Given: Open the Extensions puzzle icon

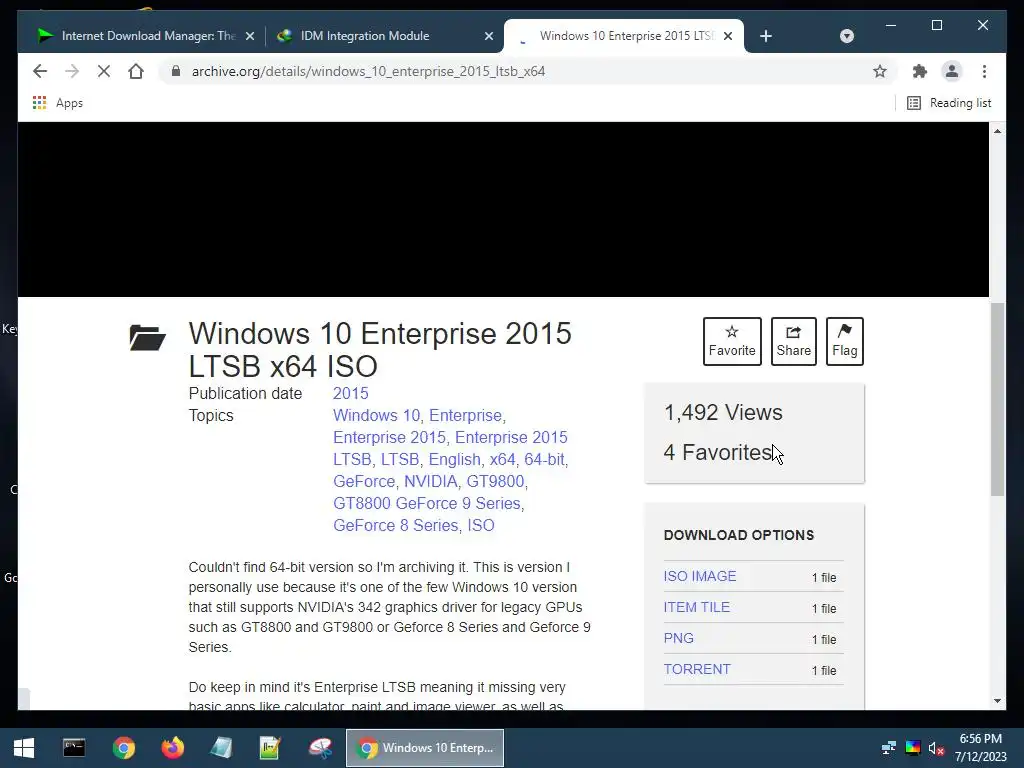Looking at the screenshot, I should (x=920, y=71).
